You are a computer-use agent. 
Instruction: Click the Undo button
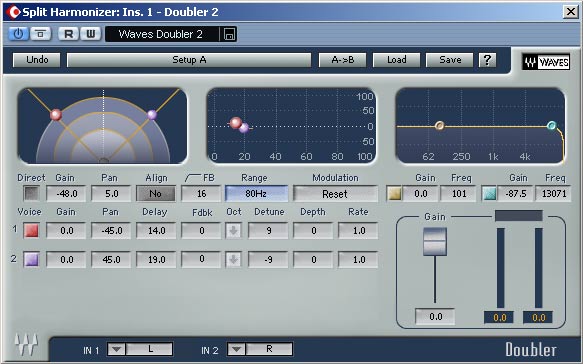click(x=36, y=60)
